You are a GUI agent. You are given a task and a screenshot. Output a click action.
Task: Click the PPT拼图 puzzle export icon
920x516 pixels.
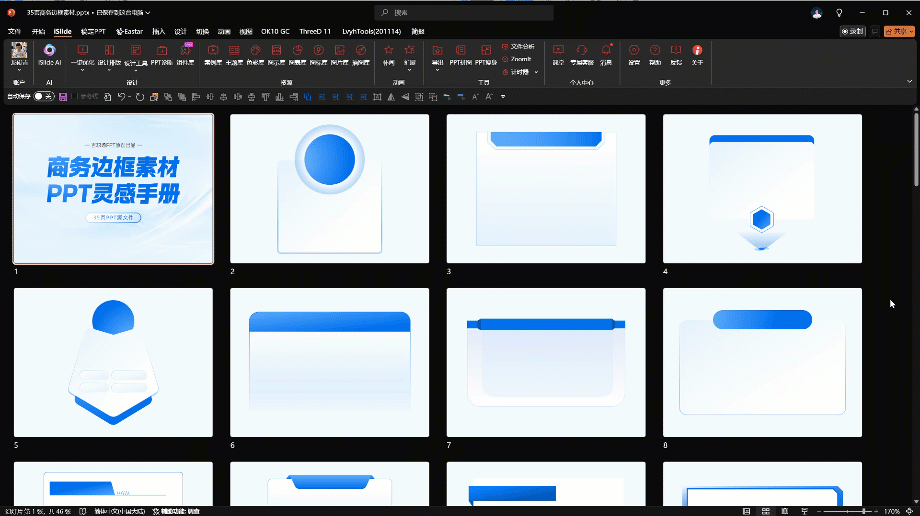461,55
